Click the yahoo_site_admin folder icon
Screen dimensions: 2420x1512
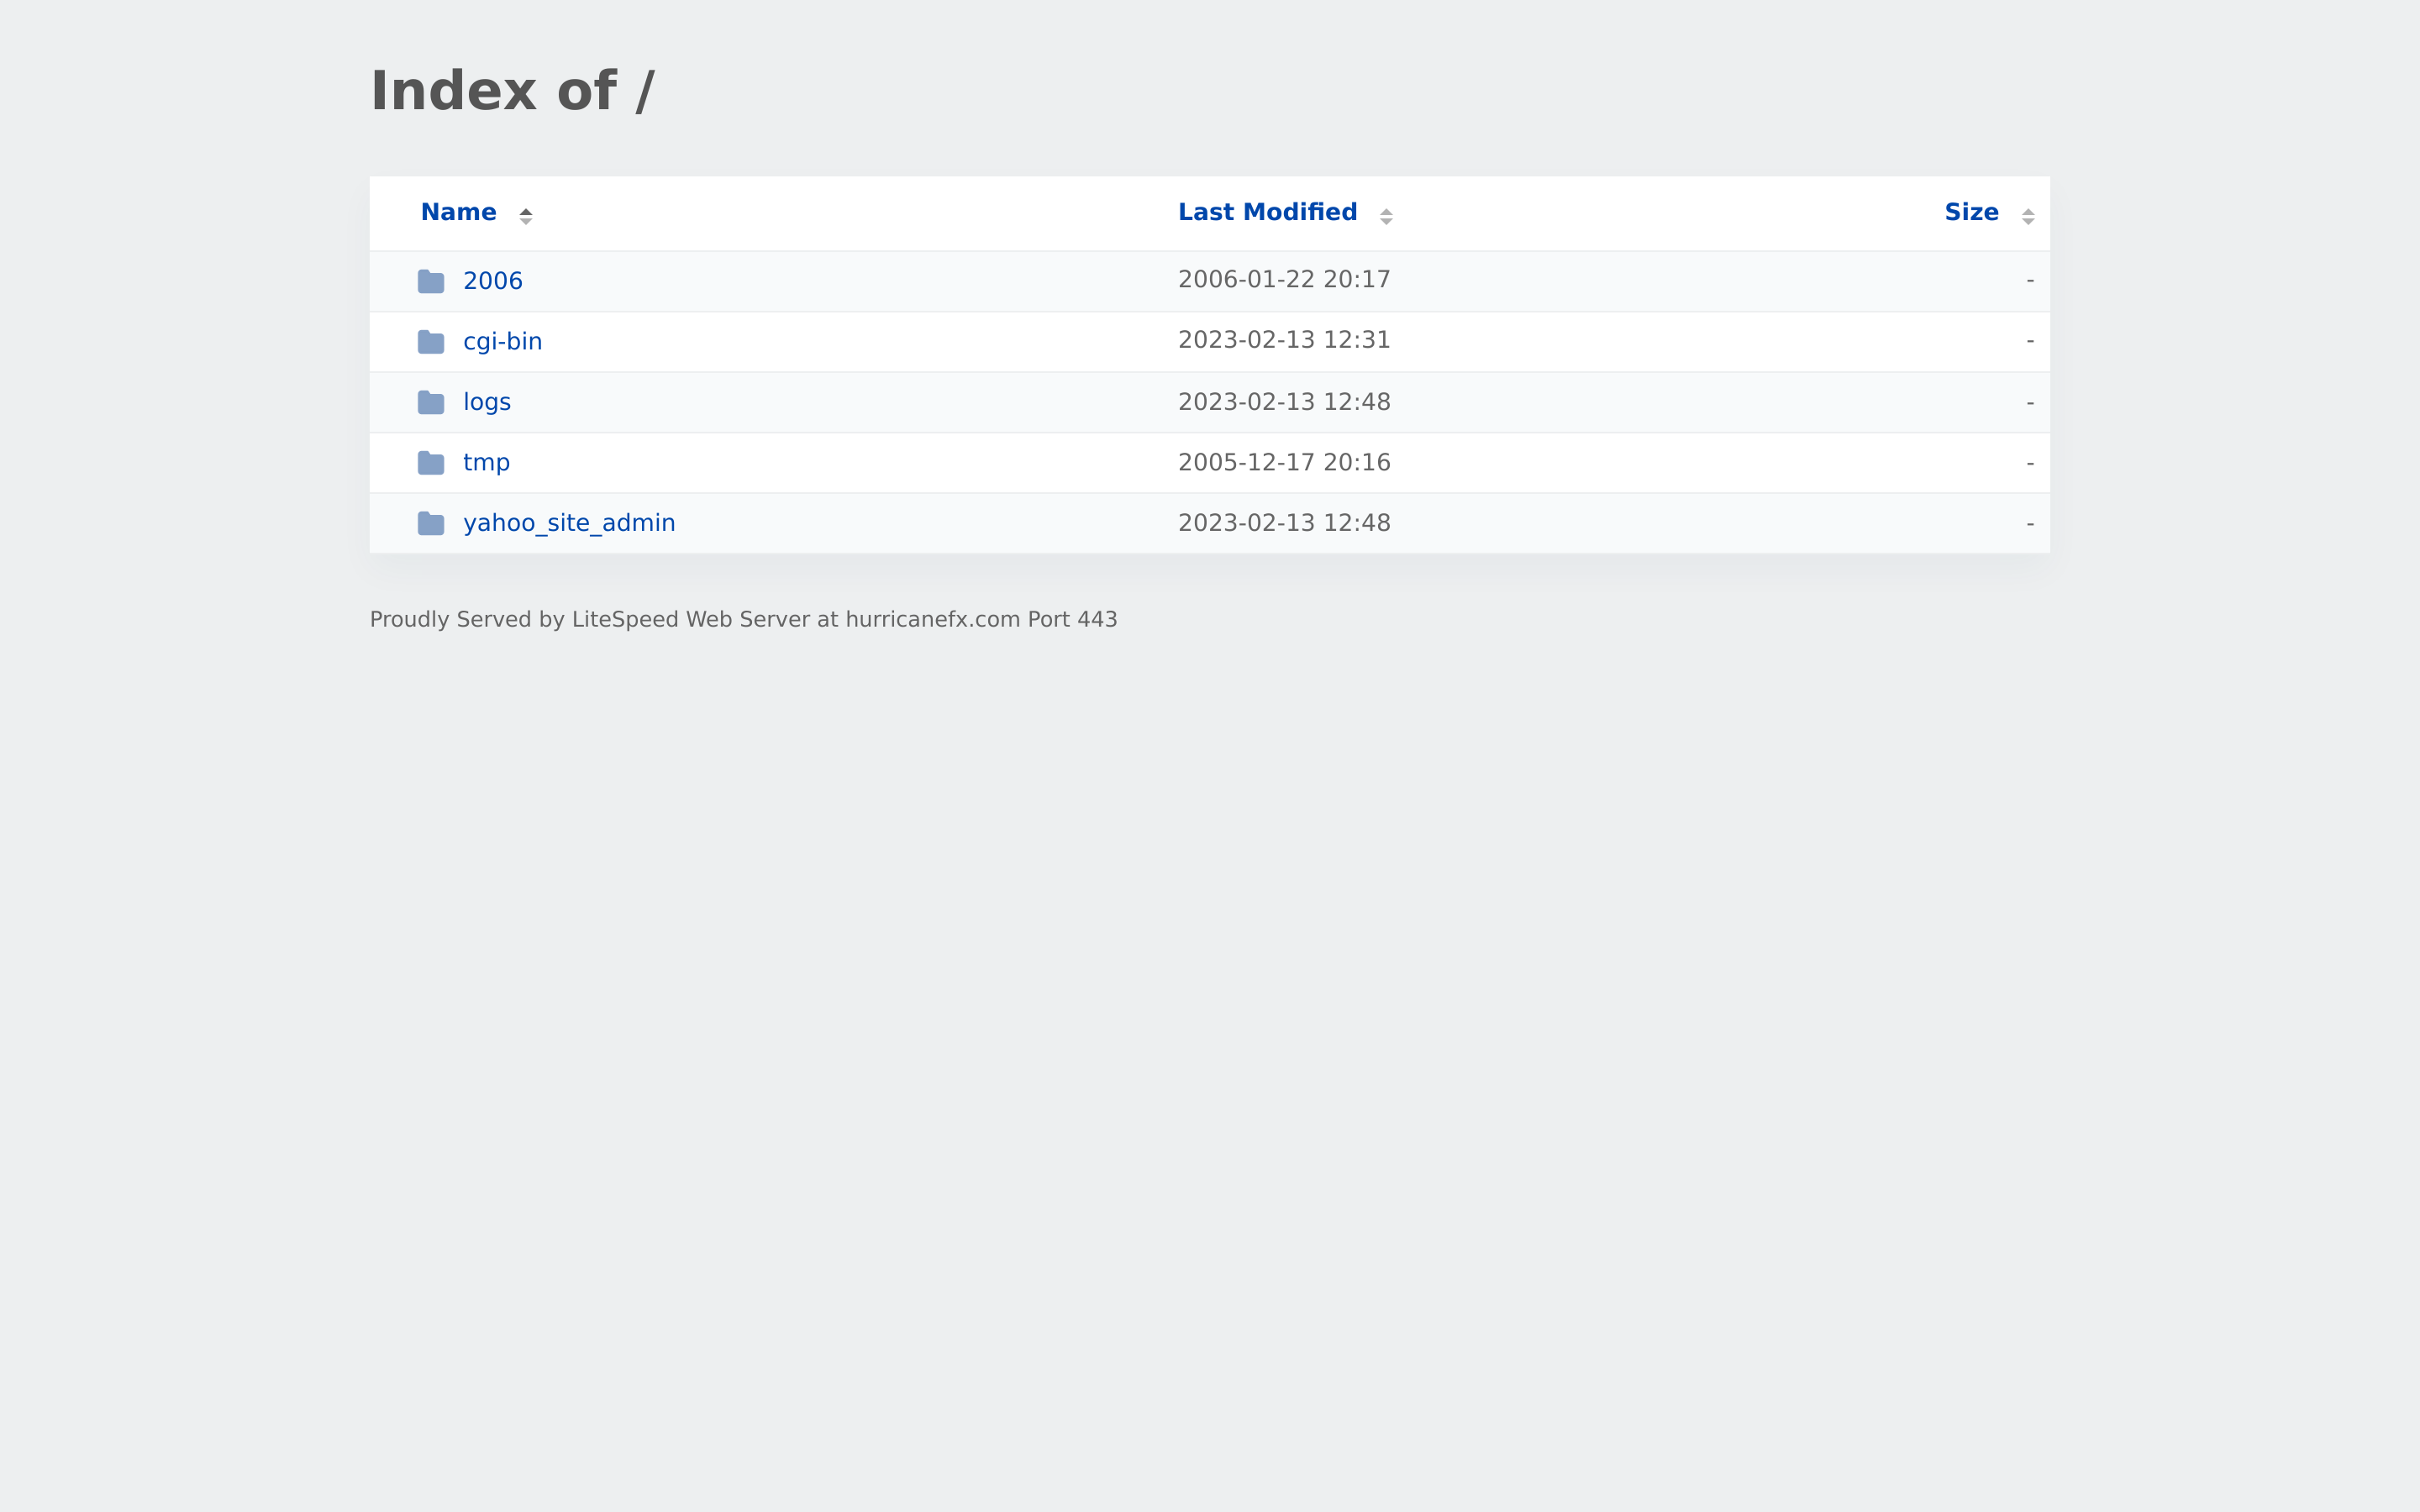[431, 523]
